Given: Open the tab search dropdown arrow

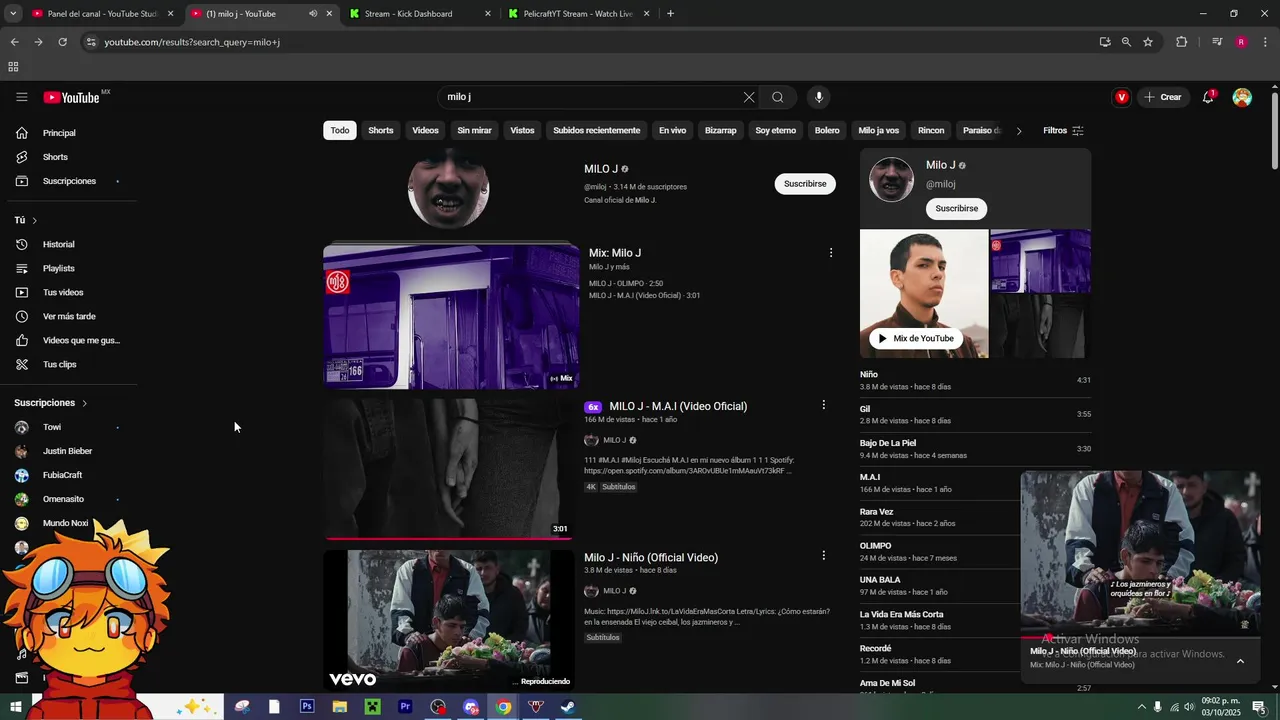Looking at the screenshot, I should tap(13, 14).
